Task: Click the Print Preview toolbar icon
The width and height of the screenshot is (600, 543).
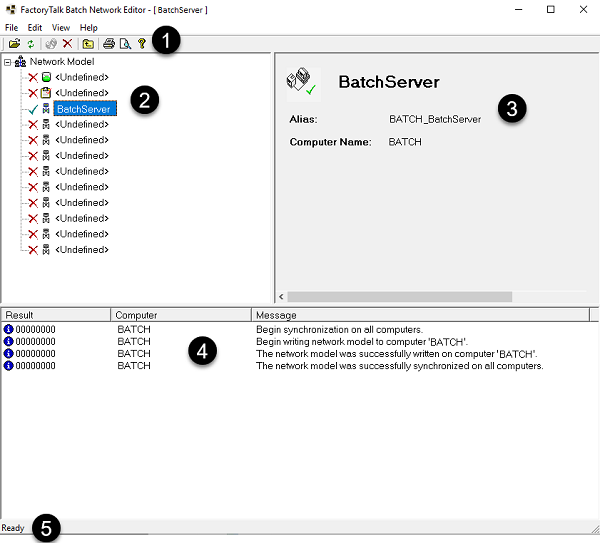Action: 125,44
